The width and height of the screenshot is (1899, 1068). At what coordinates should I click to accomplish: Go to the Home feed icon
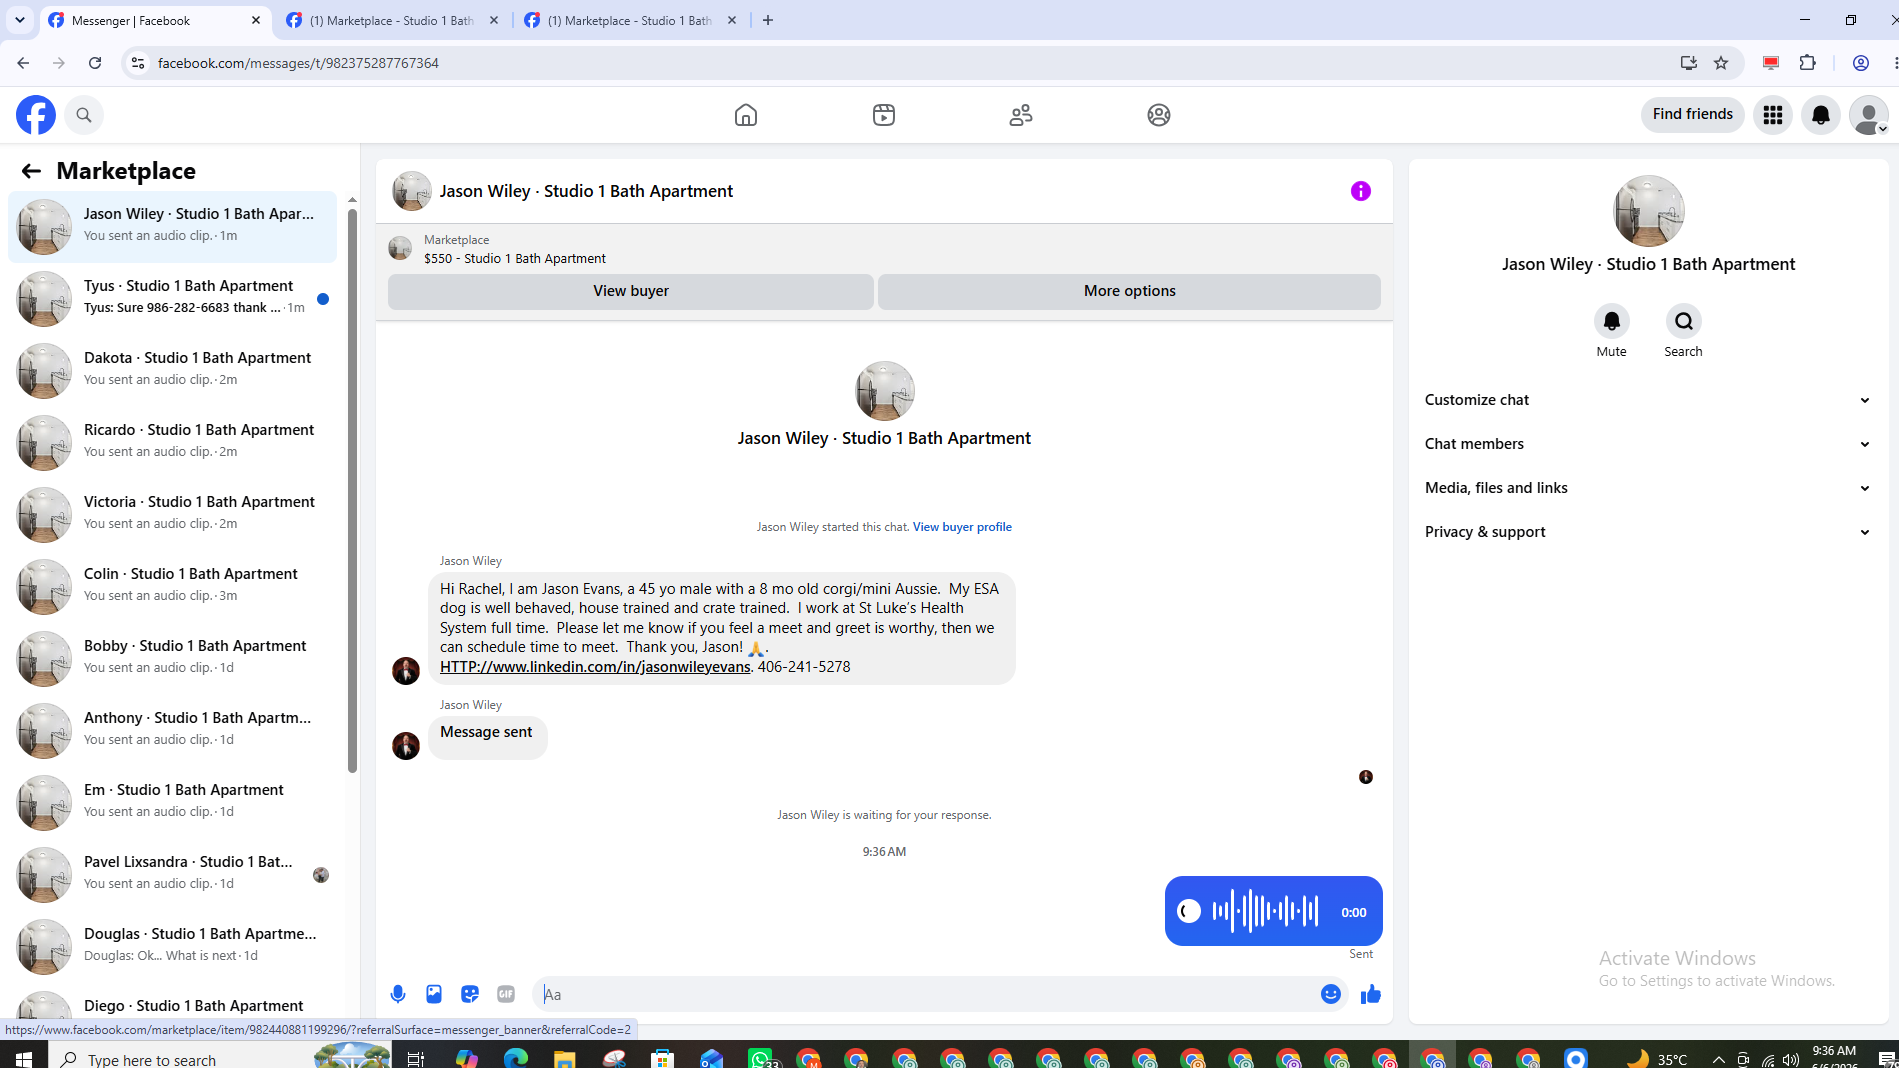[x=746, y=115]
